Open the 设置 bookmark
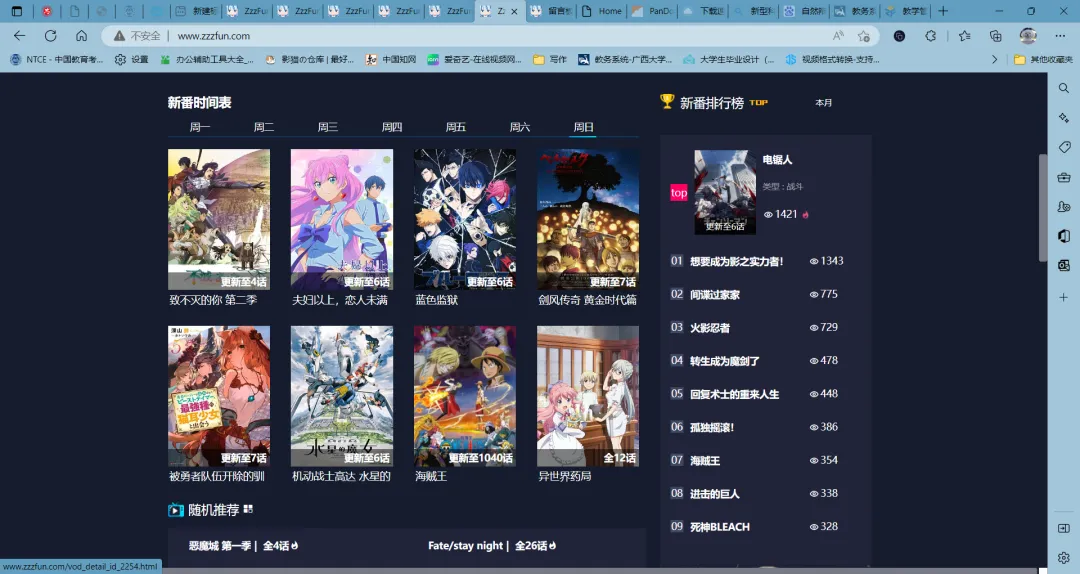Screen dimensions: 1080x574 pyautogui.click(x=132, y=60)
